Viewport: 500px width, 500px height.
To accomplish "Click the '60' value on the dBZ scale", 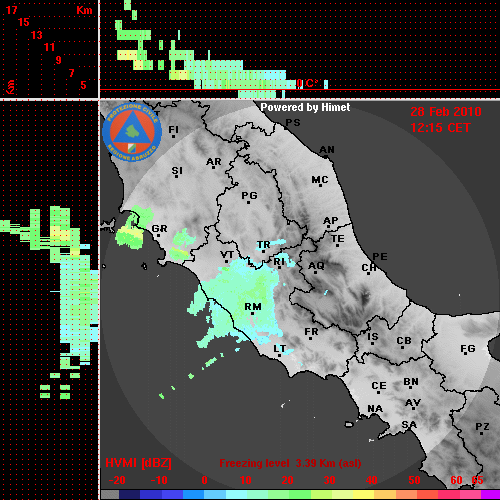I will [x=456, y=480].
